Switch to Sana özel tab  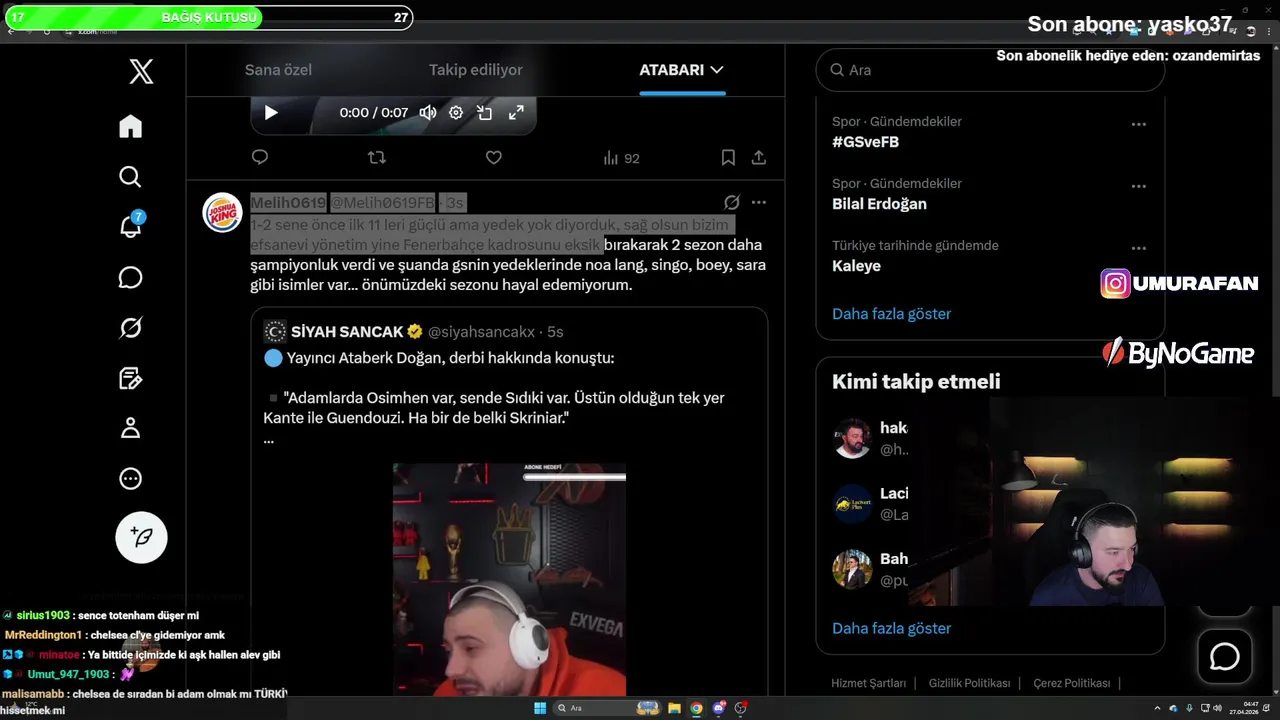(278, 70)
